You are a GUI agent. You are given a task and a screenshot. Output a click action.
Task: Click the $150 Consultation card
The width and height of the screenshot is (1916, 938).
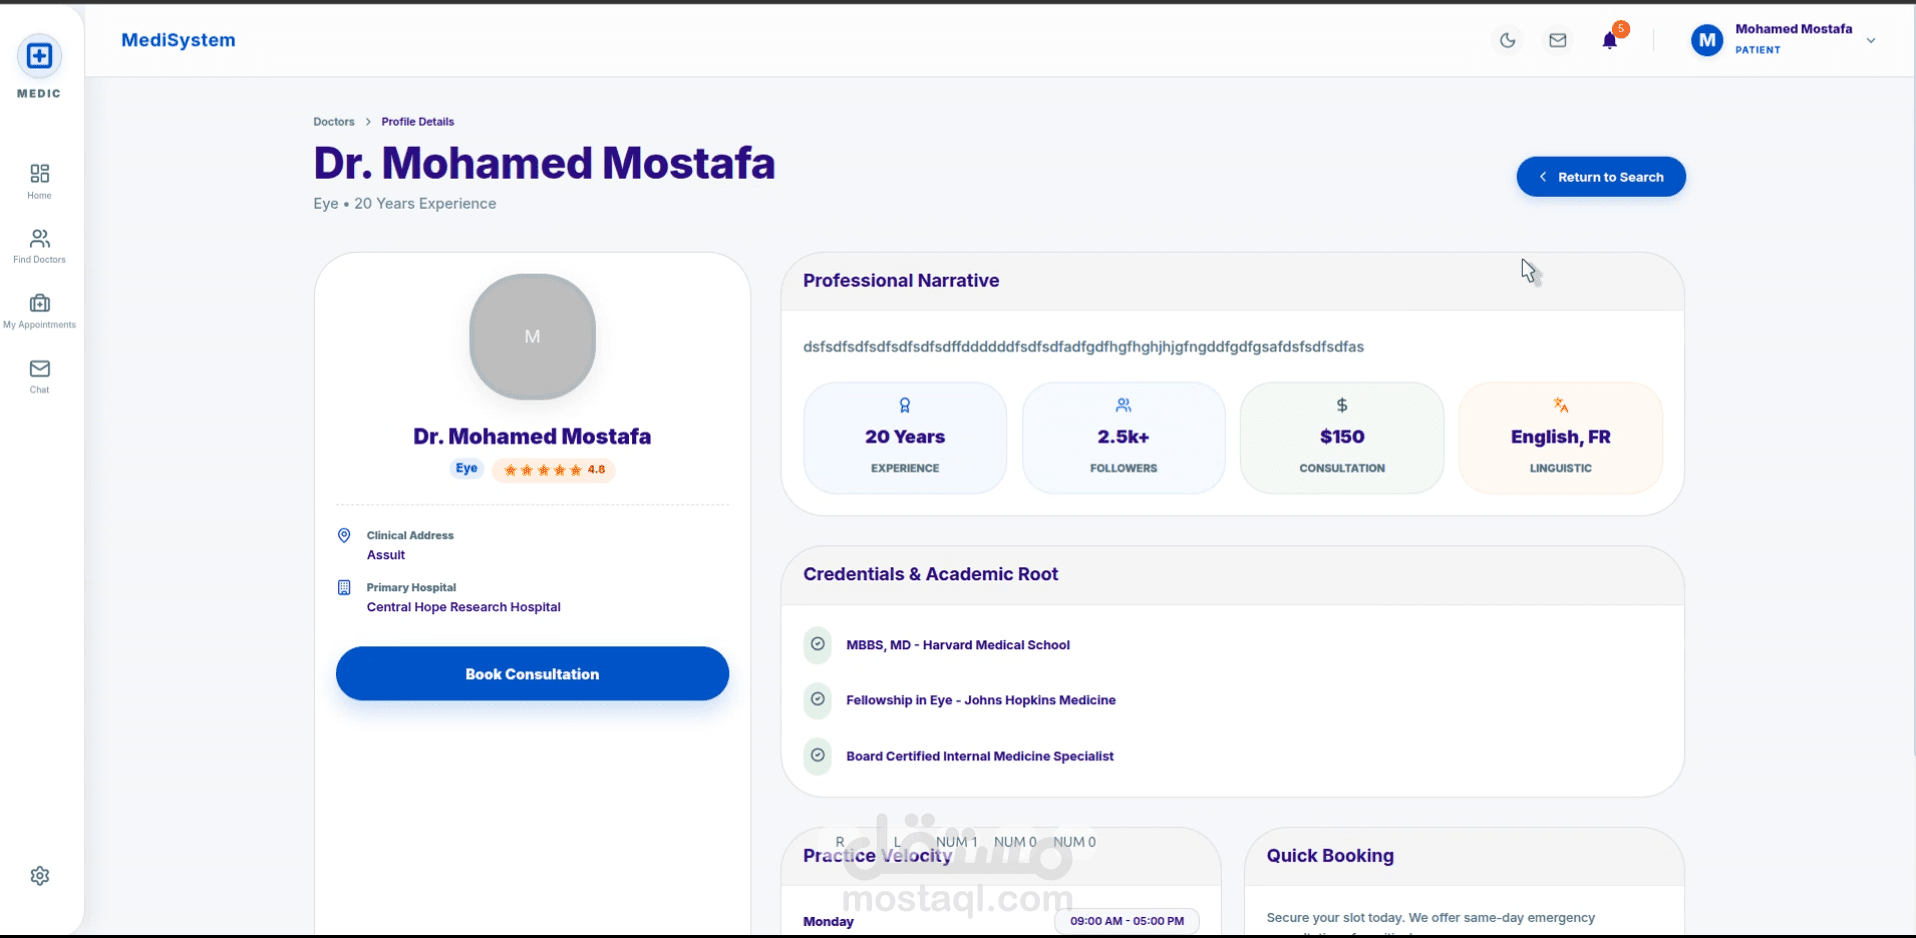point(1342,438)
